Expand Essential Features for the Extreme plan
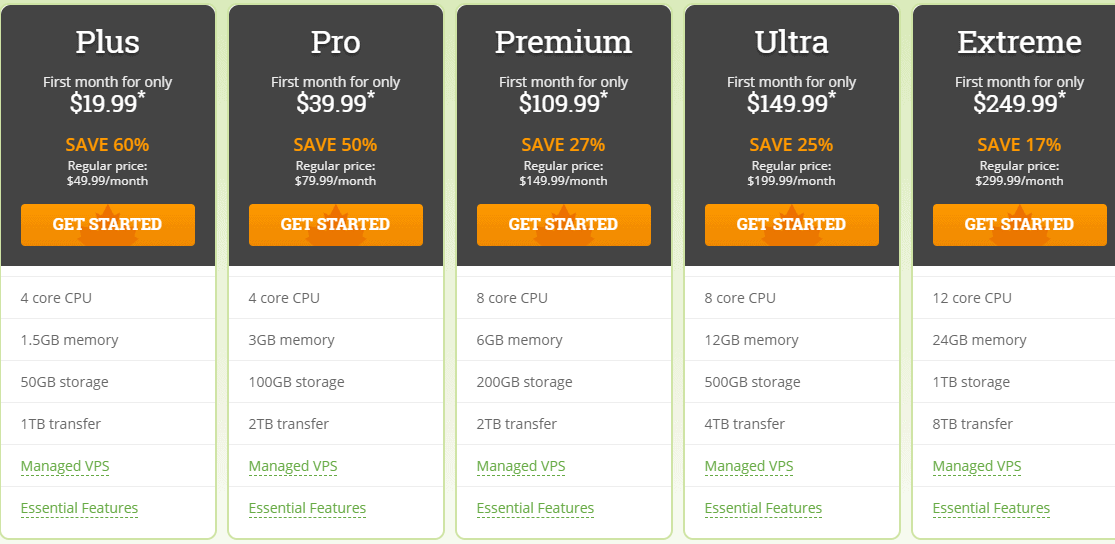1115x544 pixels. pos(991,508)
